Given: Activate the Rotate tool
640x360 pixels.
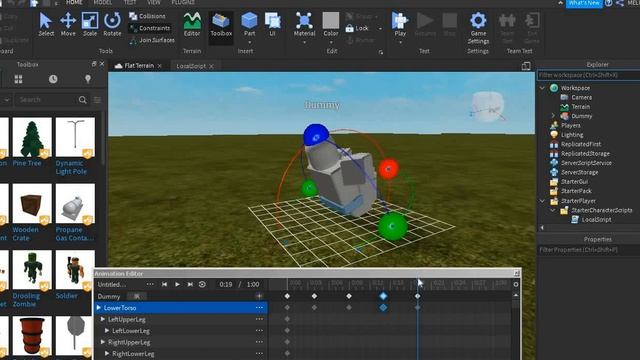Looking at the screenshot, I should 112,24.
